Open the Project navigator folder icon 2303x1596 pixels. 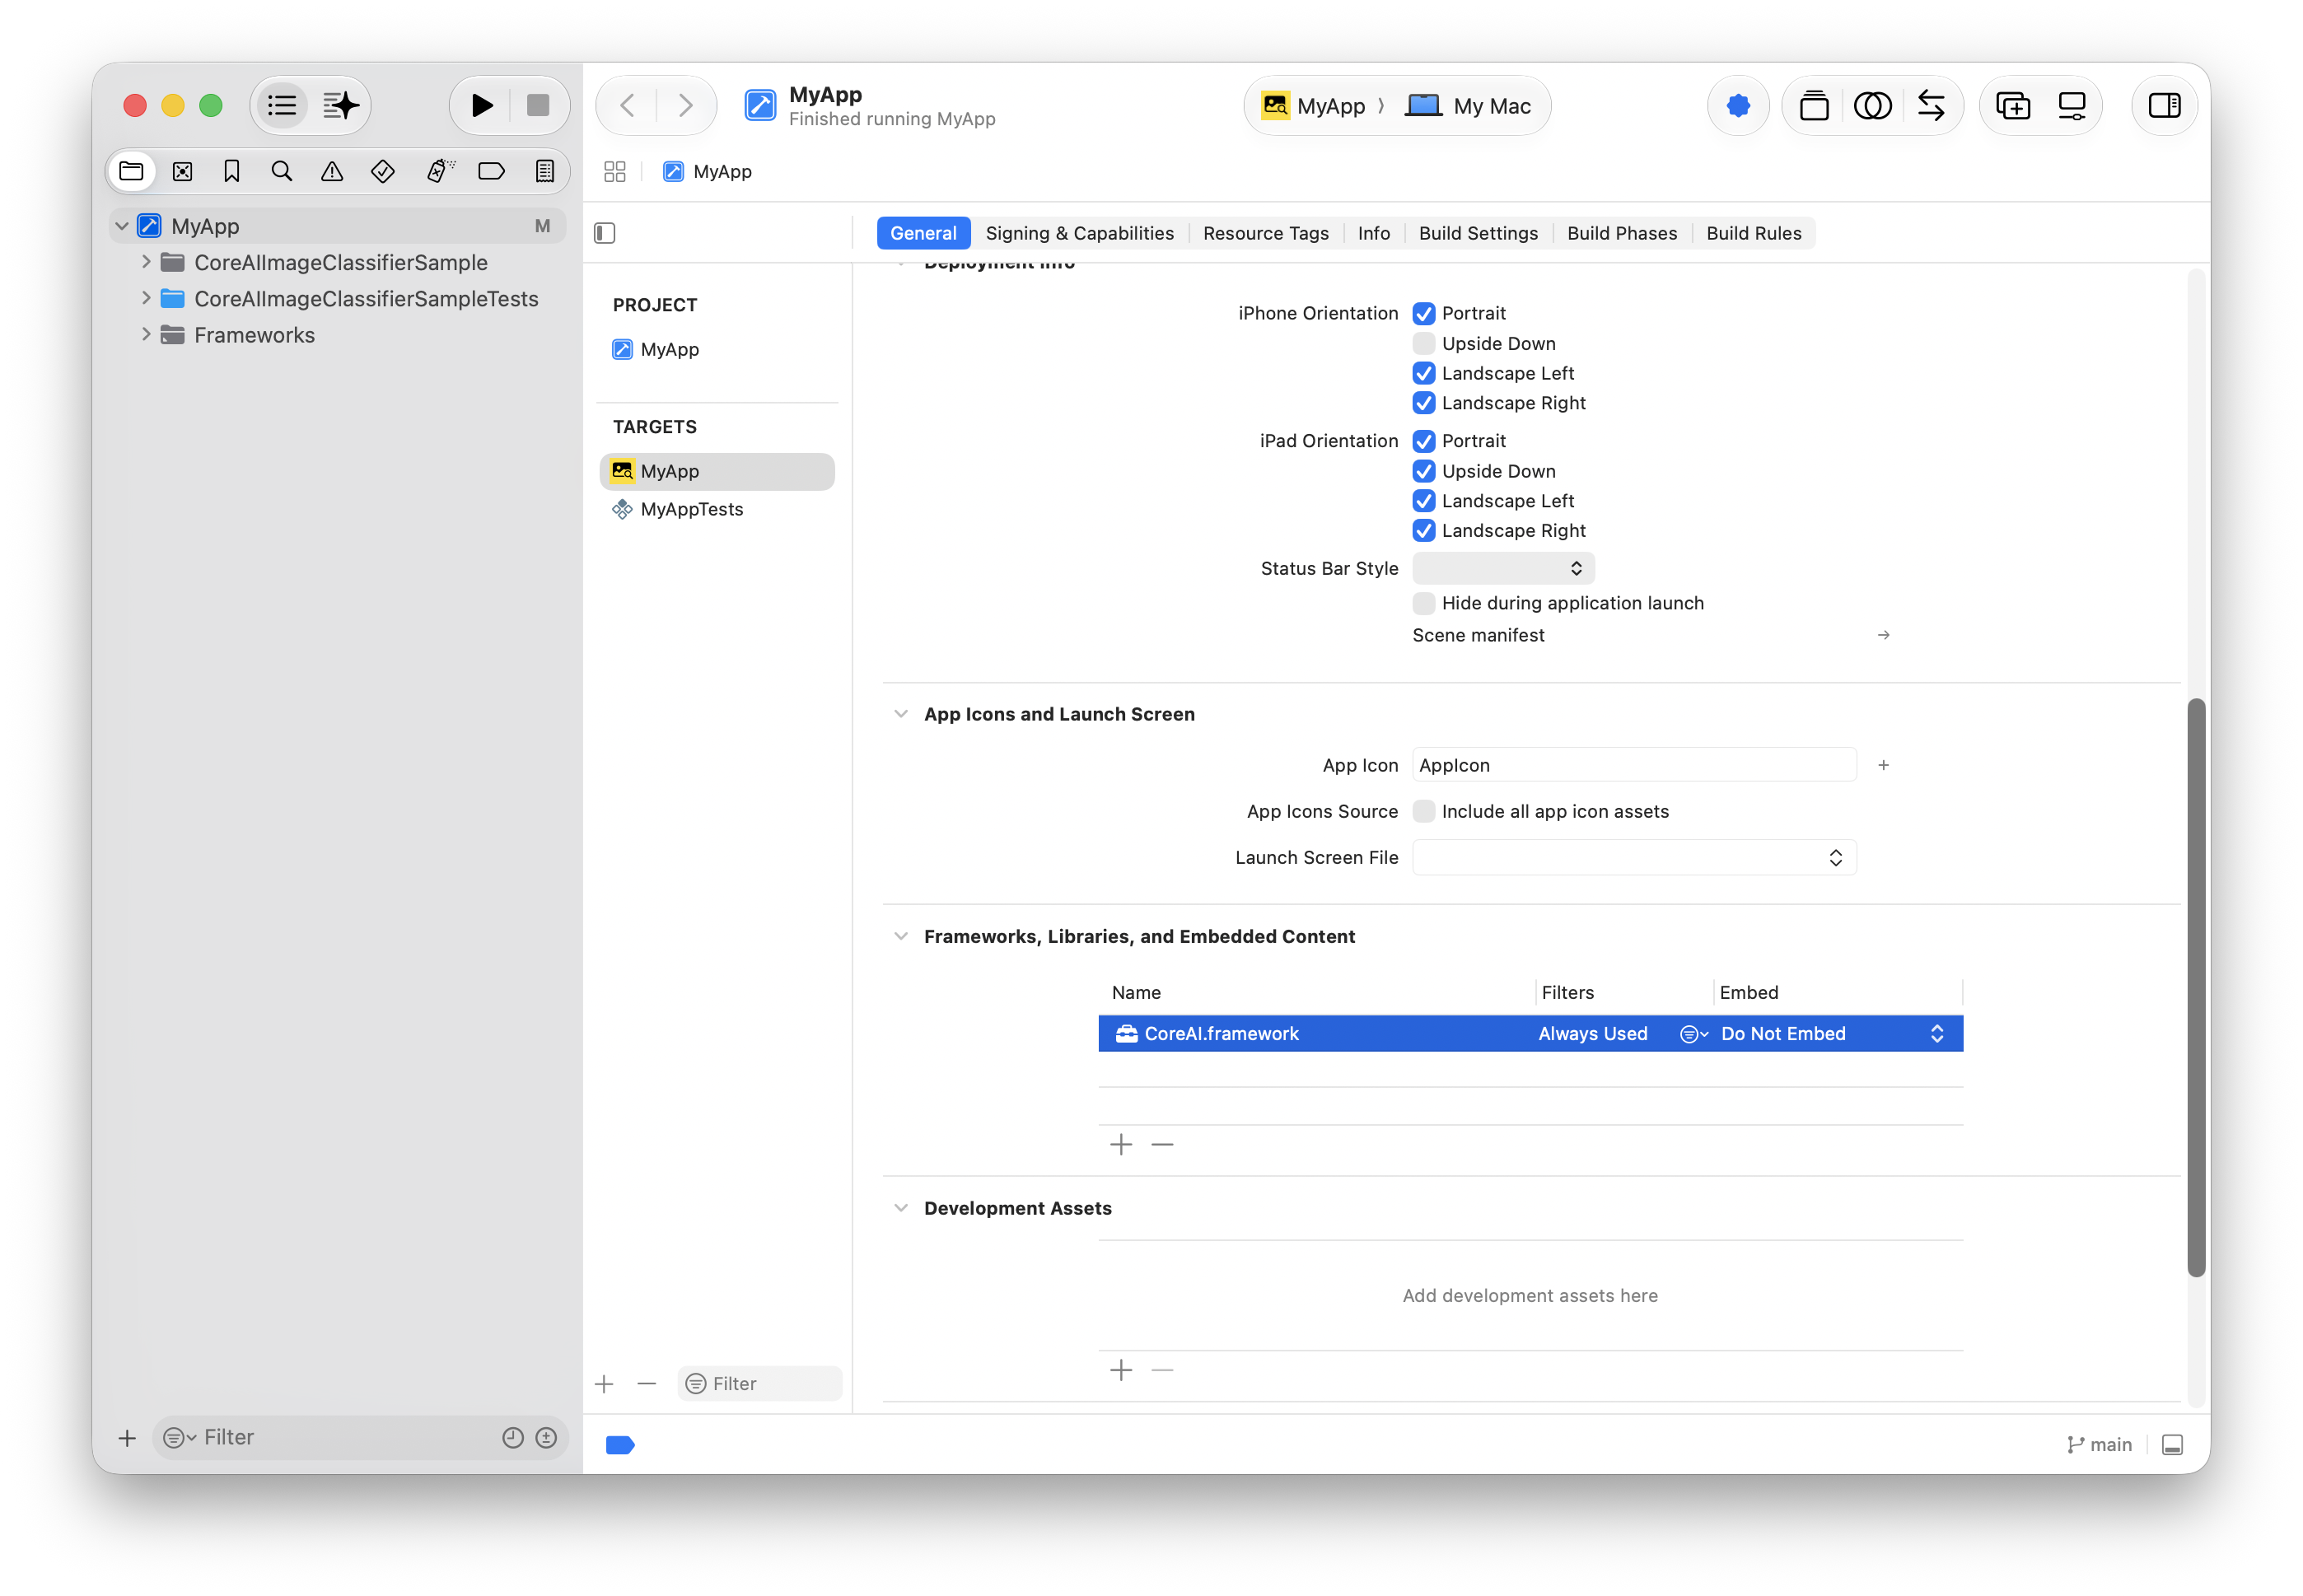coord(131,171)
